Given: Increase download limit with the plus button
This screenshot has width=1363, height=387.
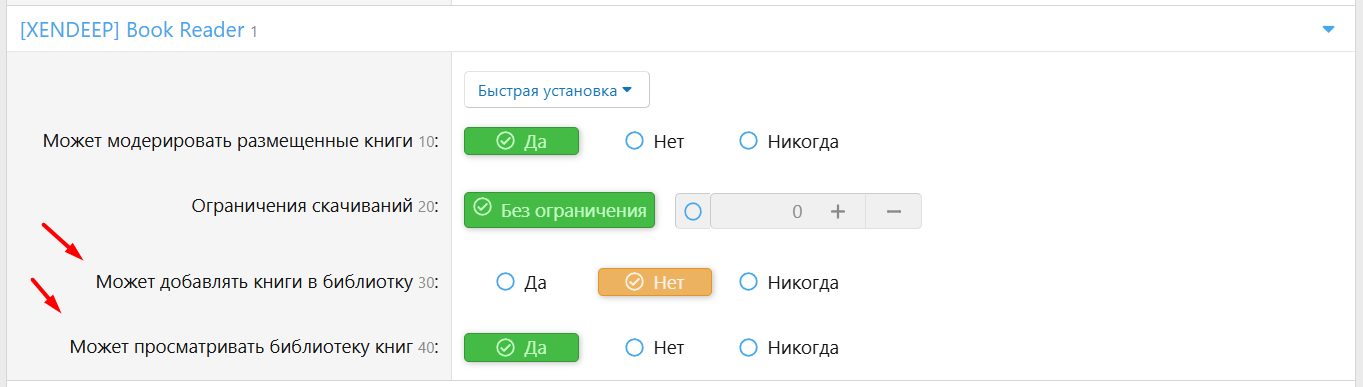Looking at the screenshot, I should (x=838, y=211).
